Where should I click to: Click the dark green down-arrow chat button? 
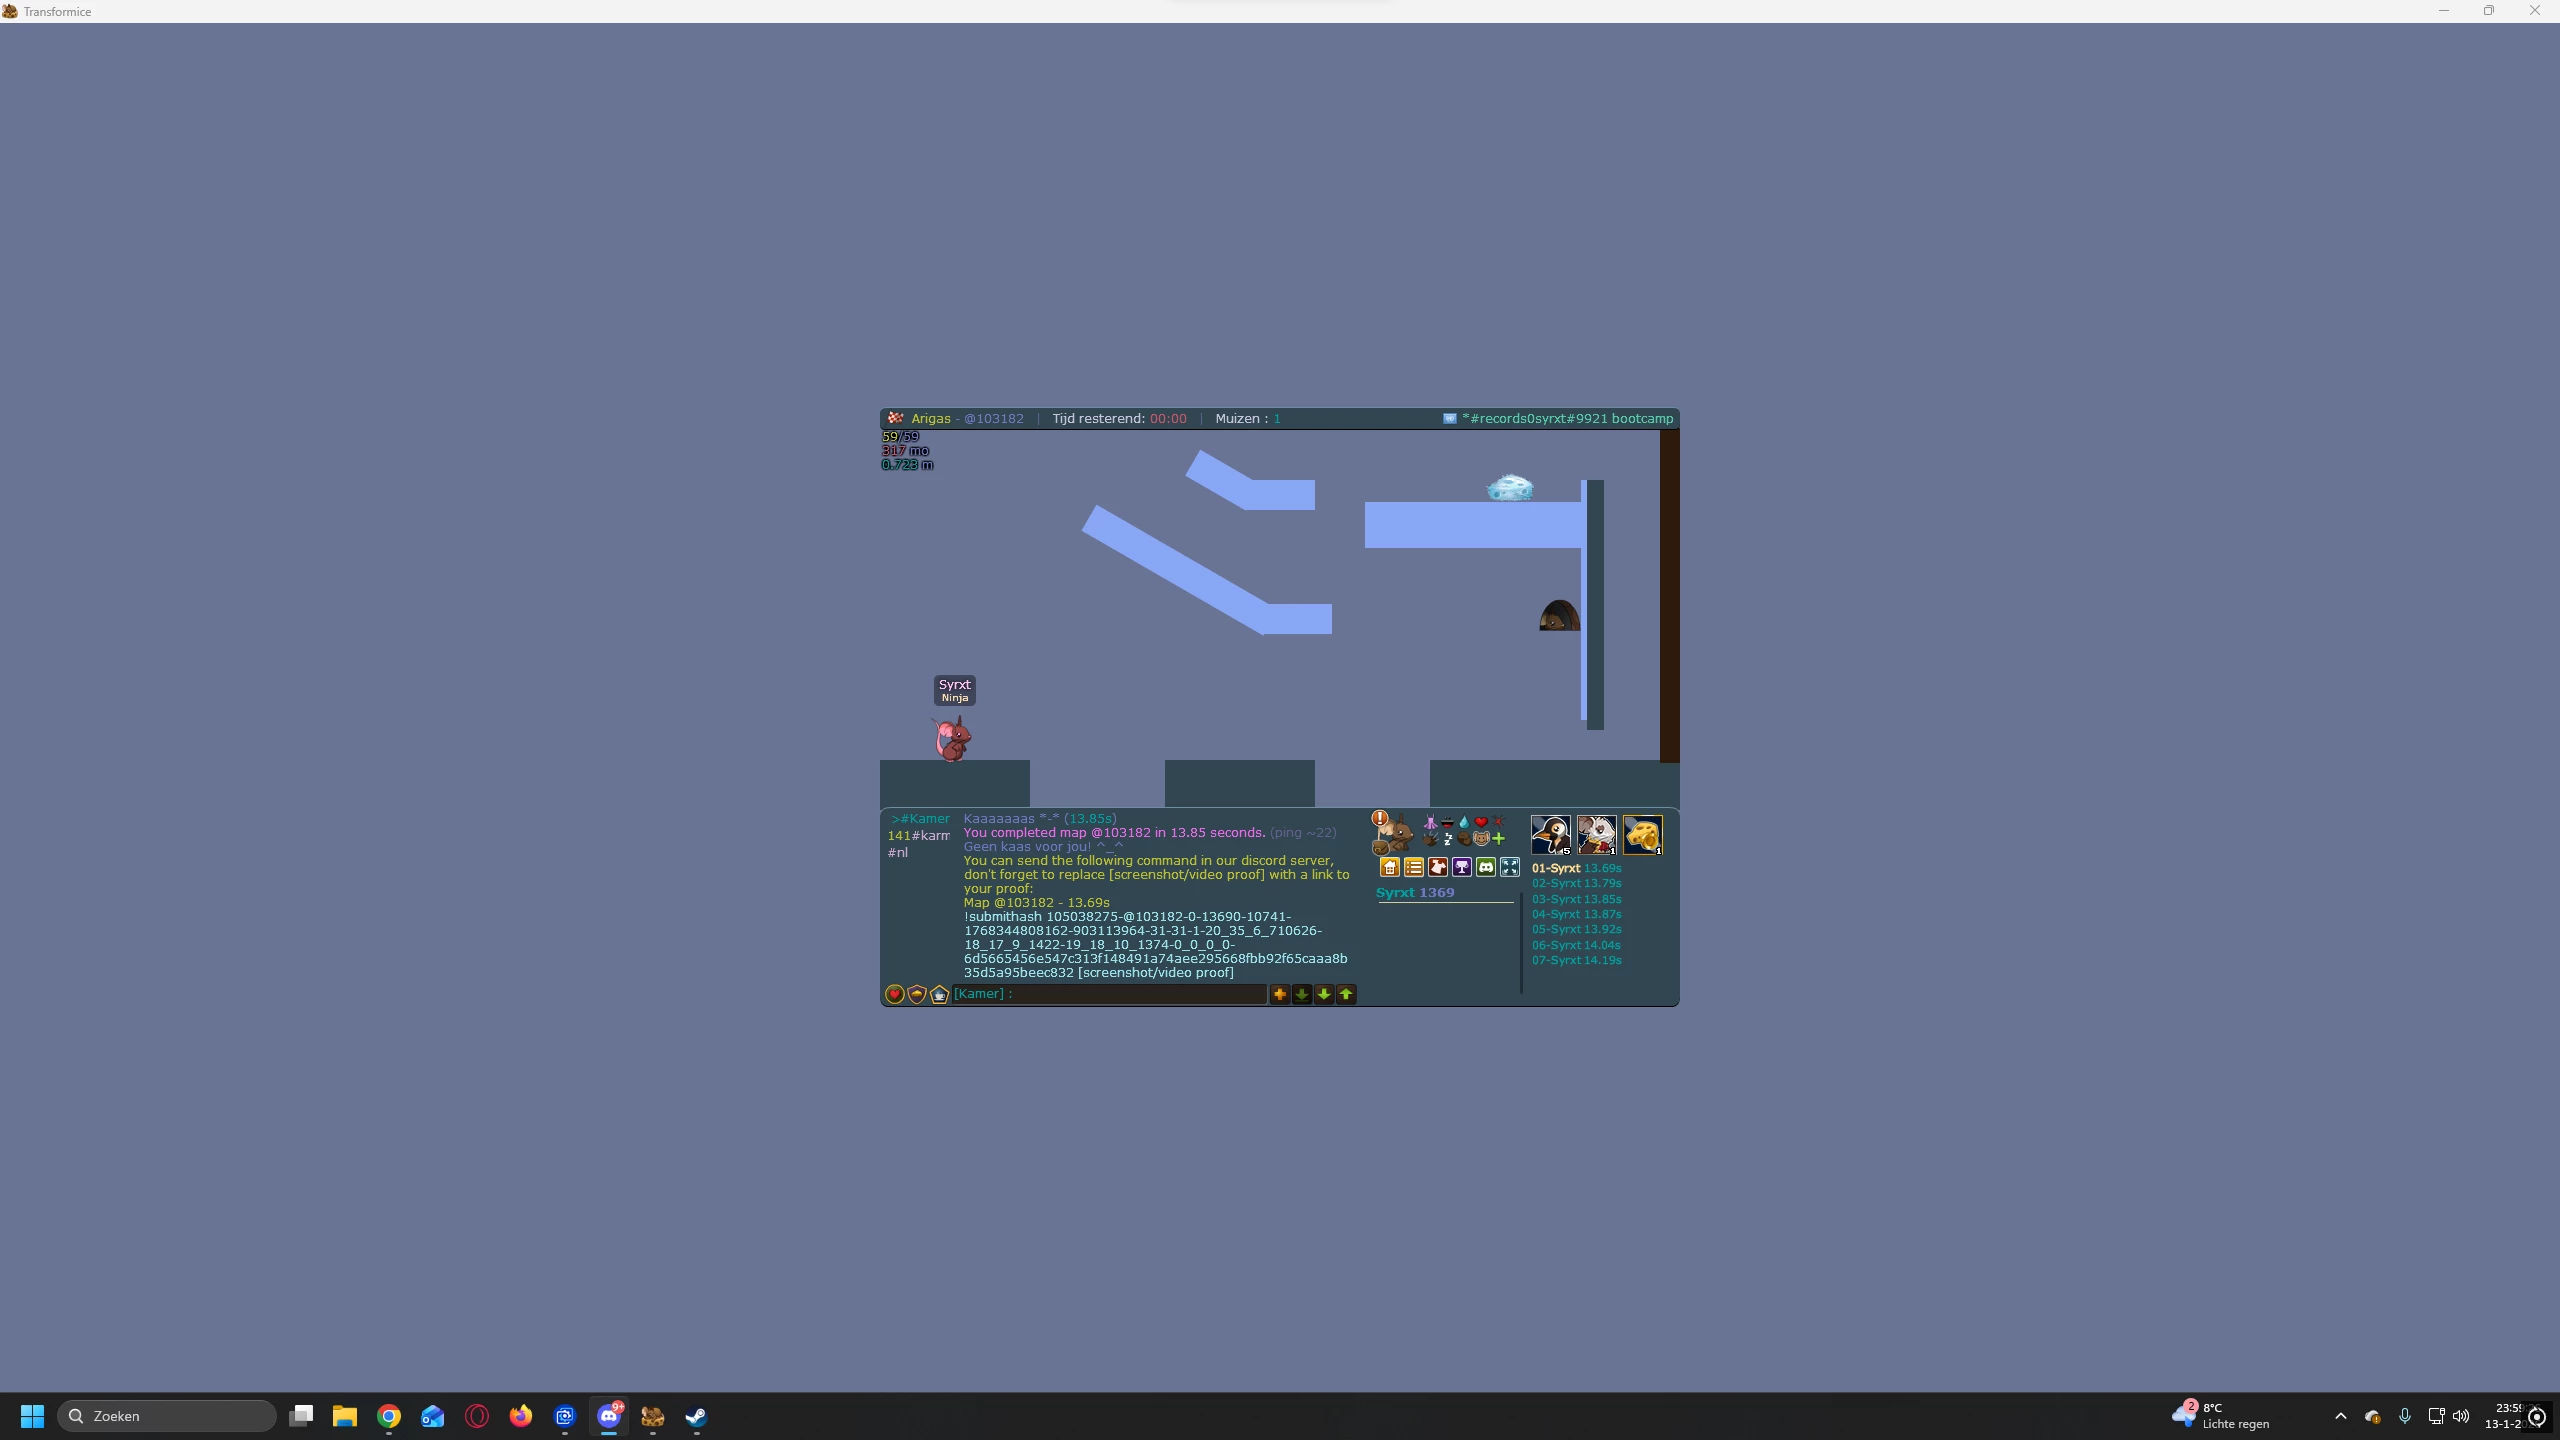coord(1302,994)
